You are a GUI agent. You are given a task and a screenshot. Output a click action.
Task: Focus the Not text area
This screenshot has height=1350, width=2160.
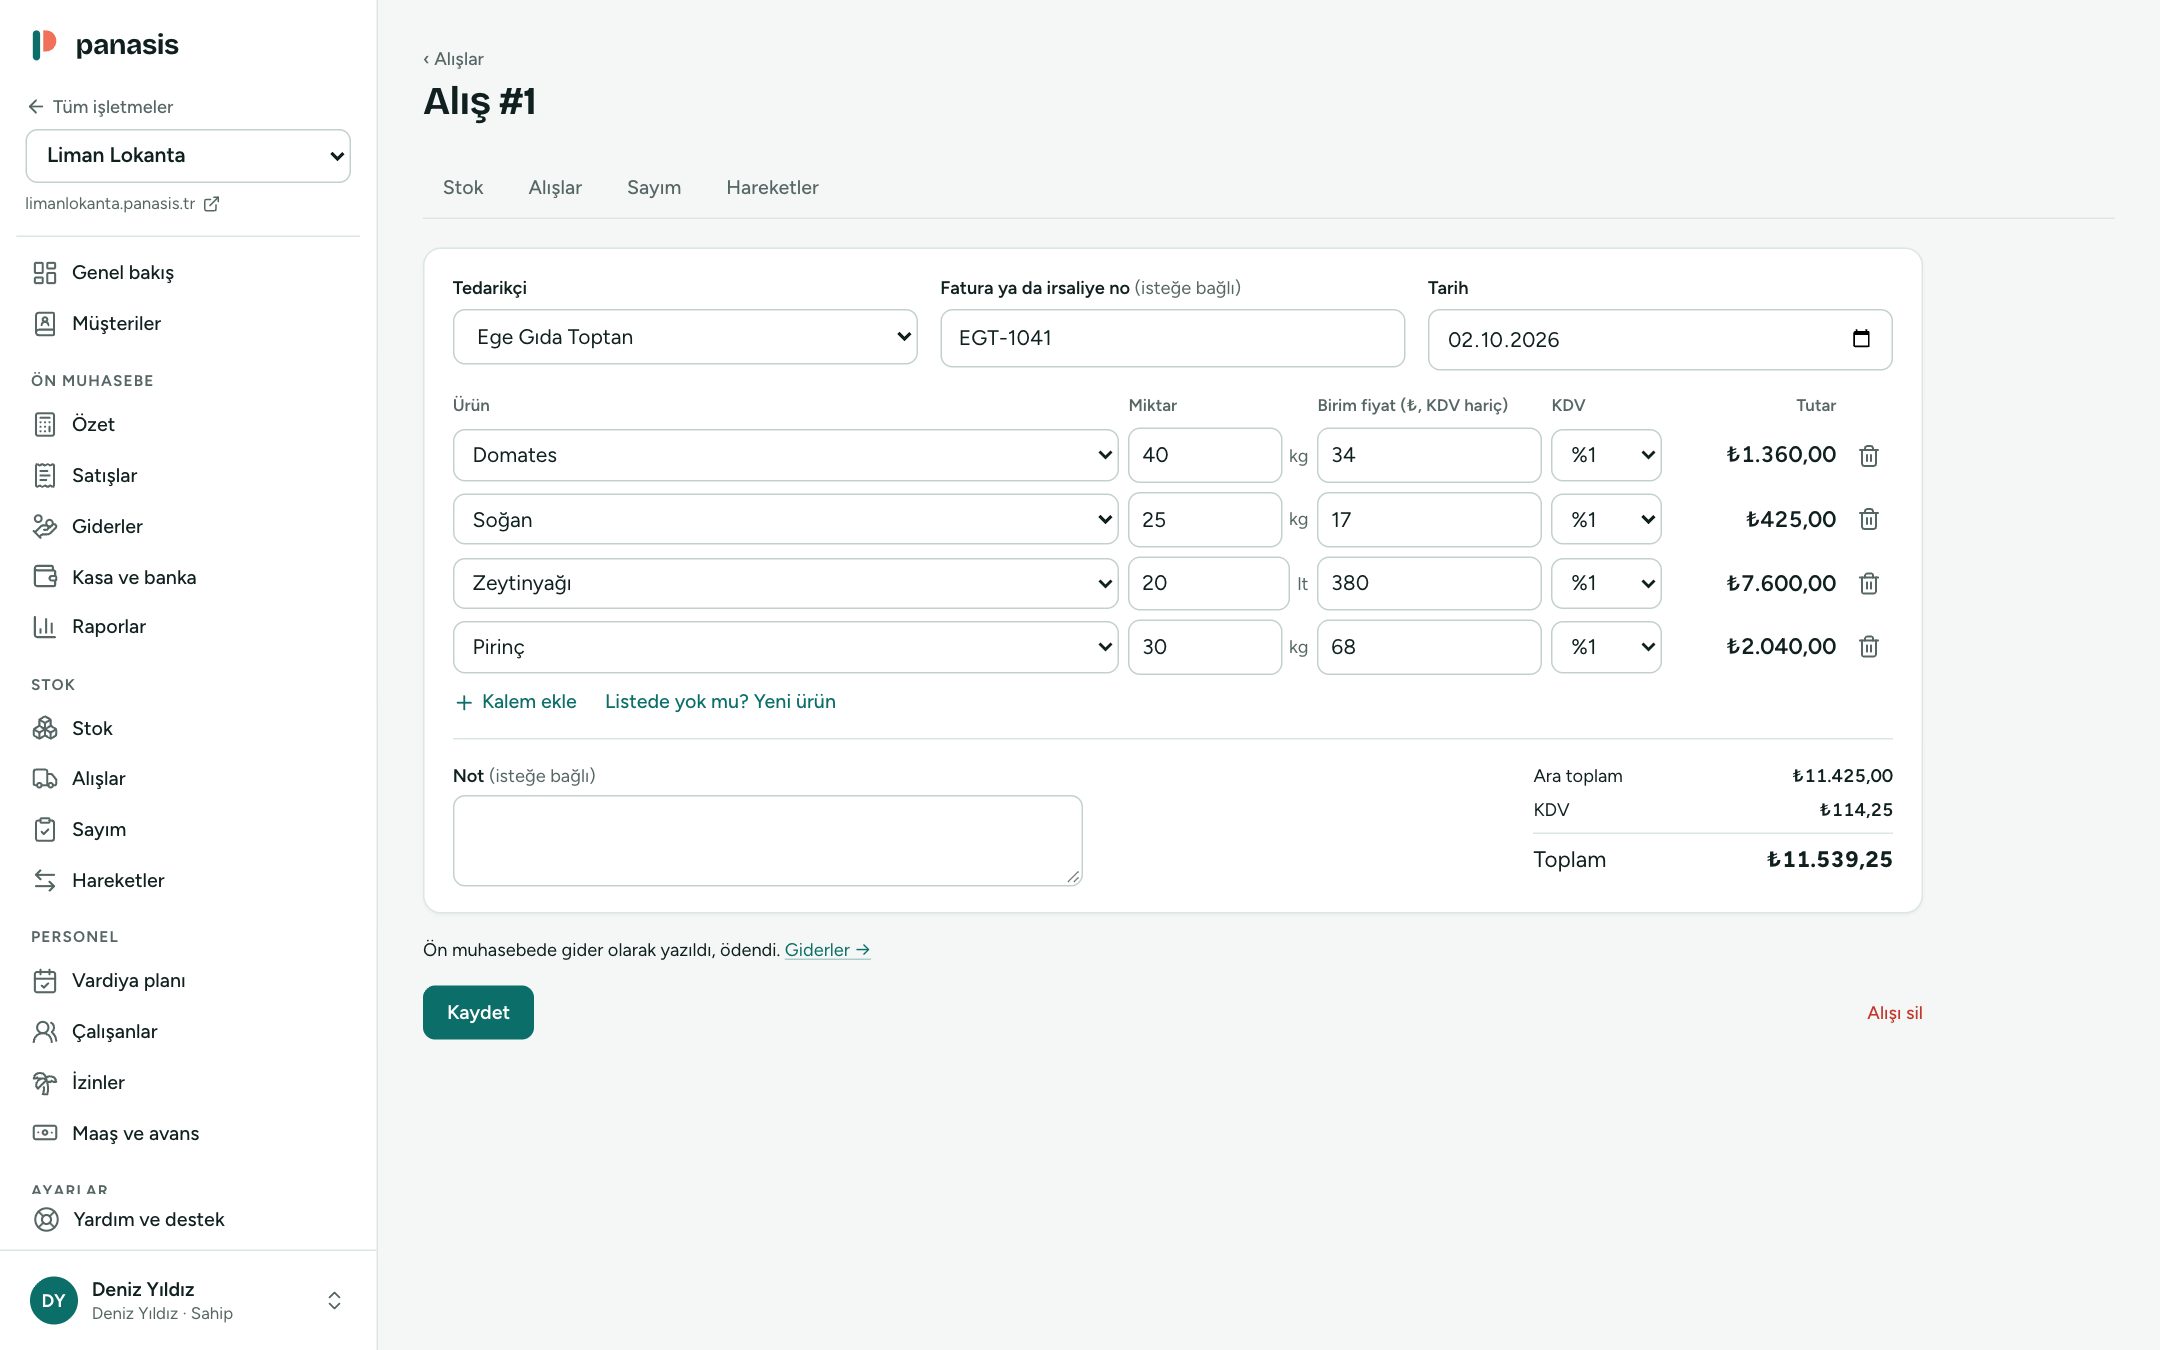(x=767, y=841)
